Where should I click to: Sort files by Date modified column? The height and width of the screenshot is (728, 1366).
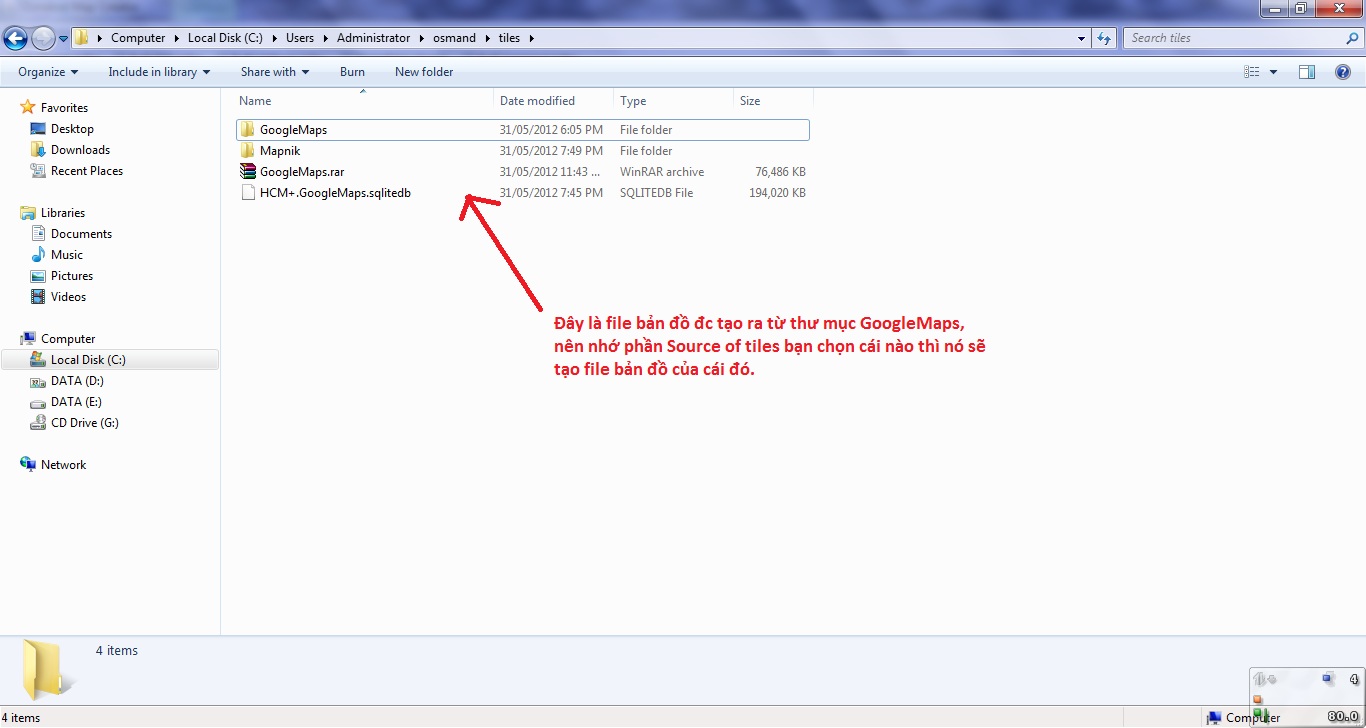point(537,101)
